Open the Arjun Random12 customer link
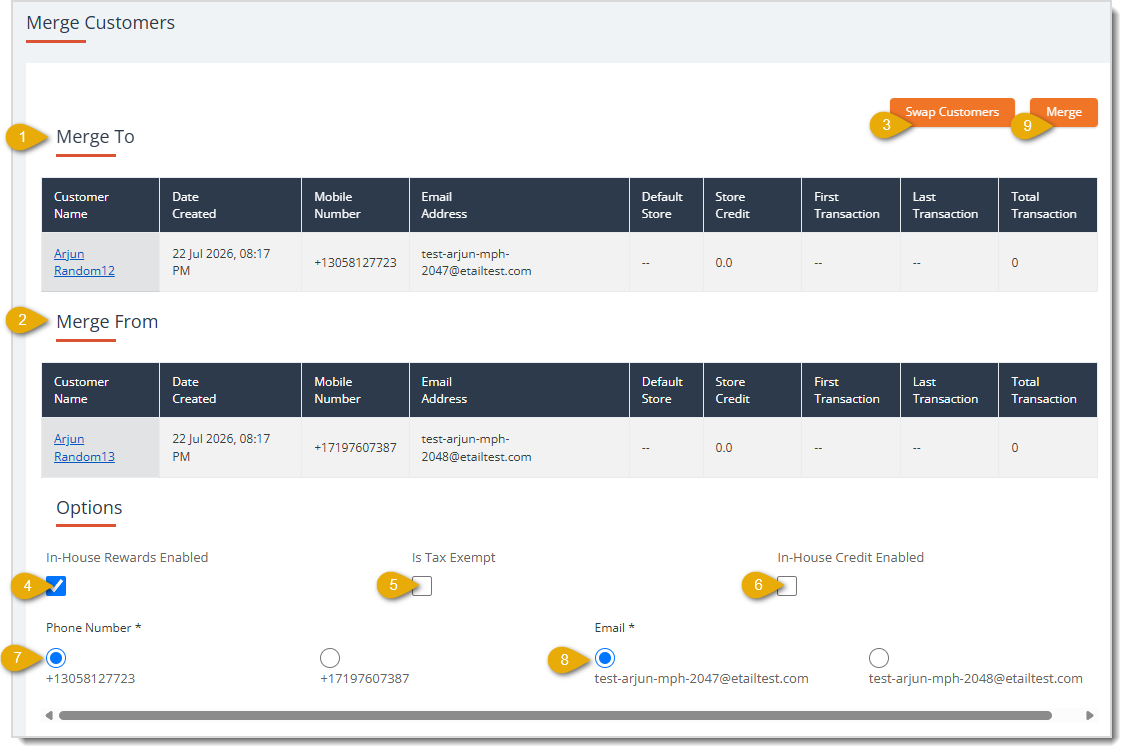 pyautogui.click(x=84, y=262)
